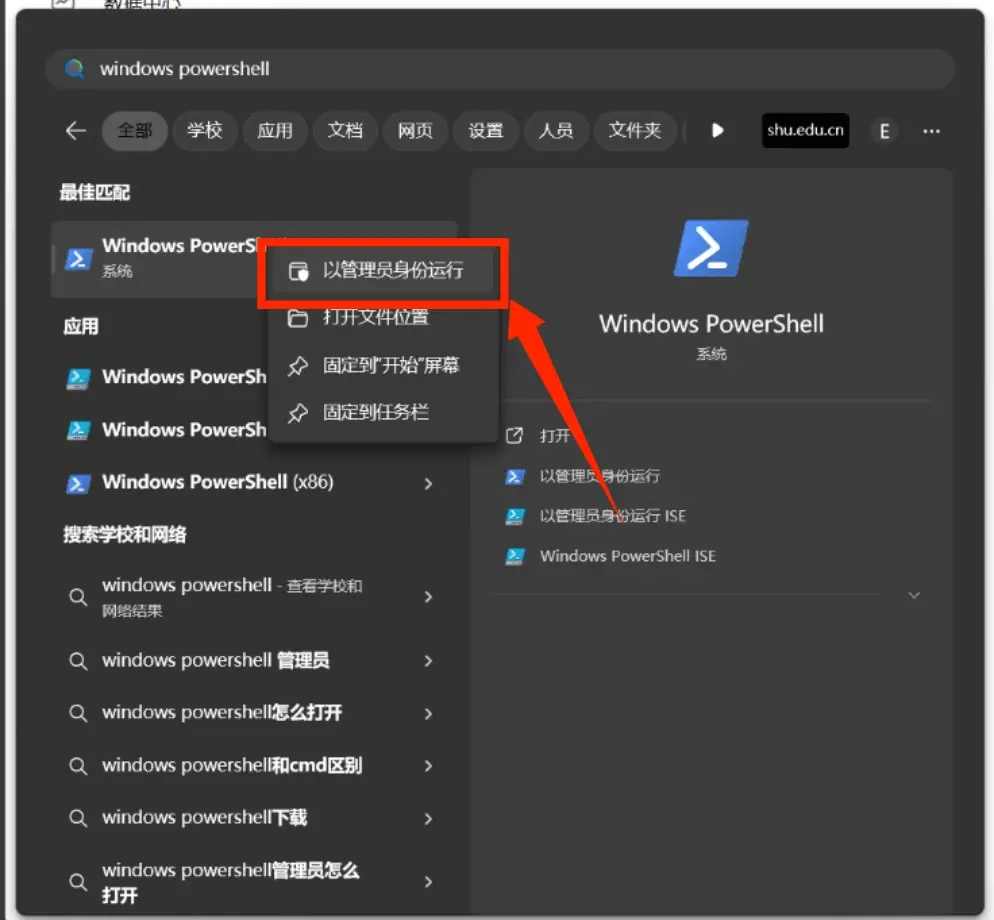Click 打开 in the preview panel
This screenshot has height=920, width=994.
(555, 436)
